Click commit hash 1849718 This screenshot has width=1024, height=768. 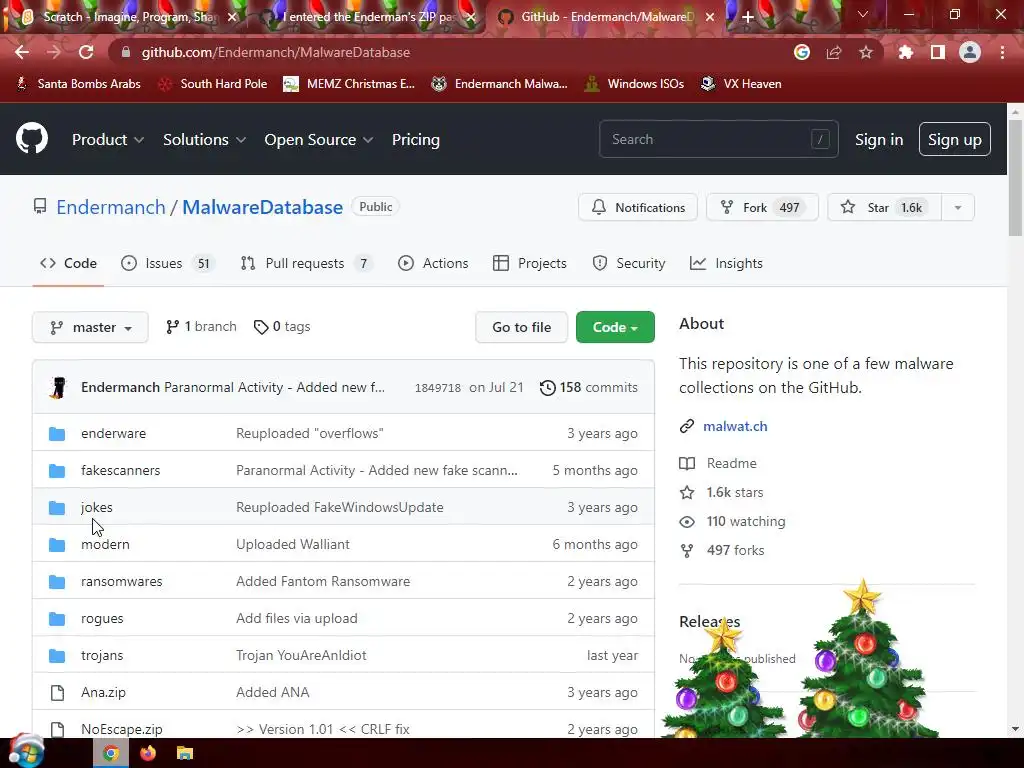coord(438,388)
